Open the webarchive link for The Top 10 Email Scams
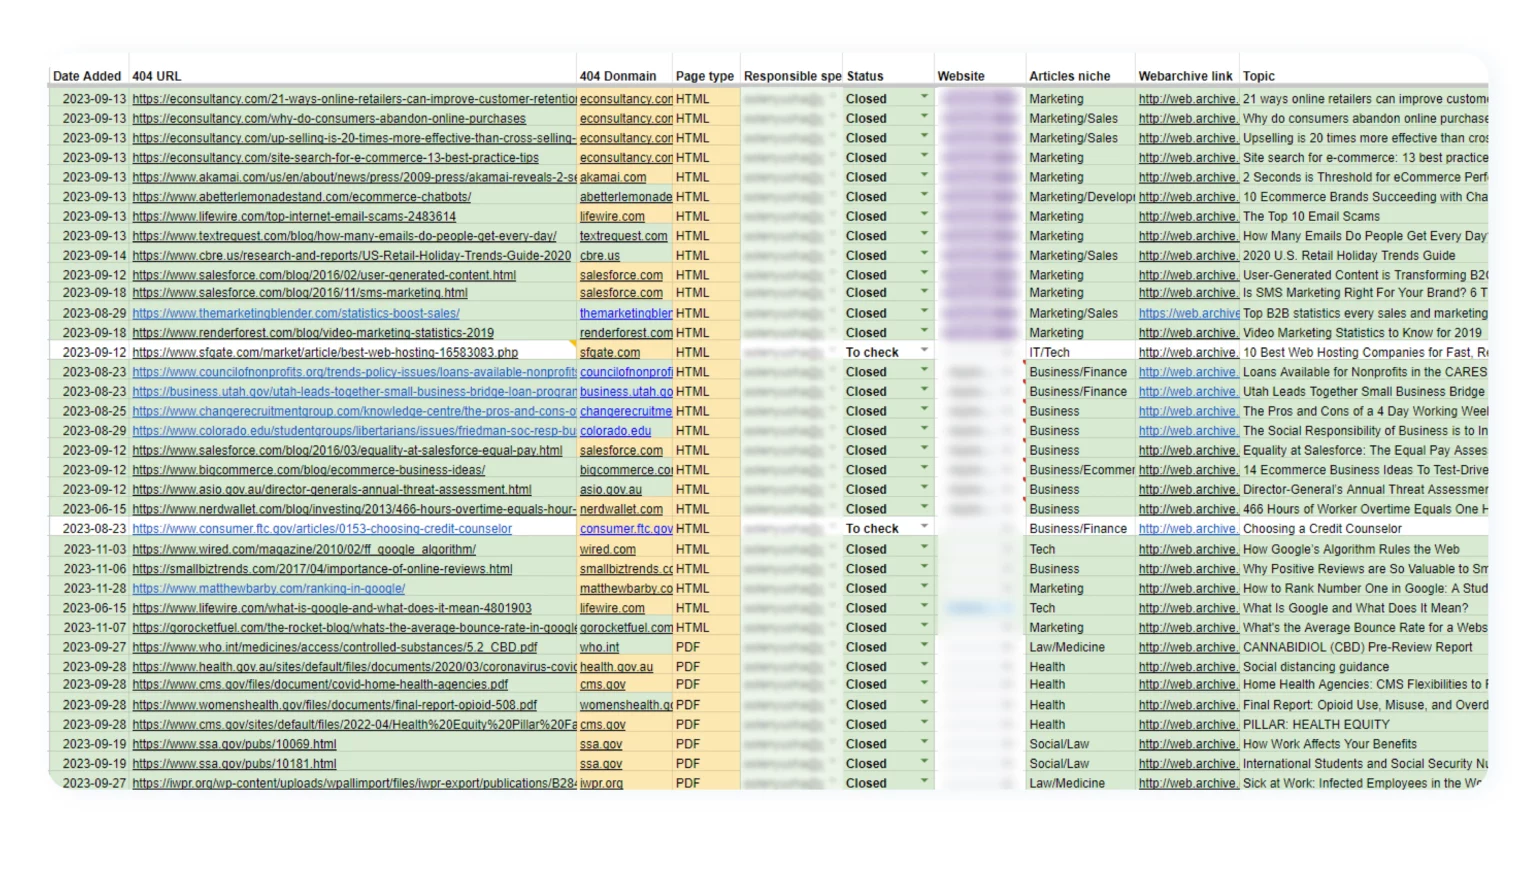The image size is (1536, 870). point(1186,216)
